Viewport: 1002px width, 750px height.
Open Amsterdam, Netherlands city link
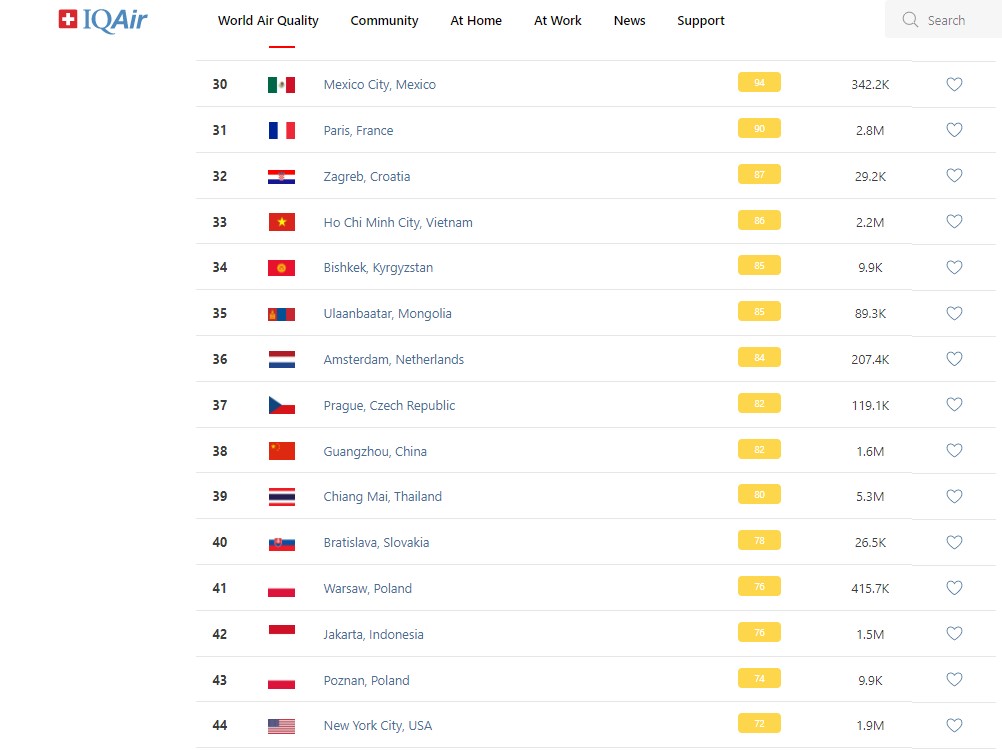coord(393,360)
